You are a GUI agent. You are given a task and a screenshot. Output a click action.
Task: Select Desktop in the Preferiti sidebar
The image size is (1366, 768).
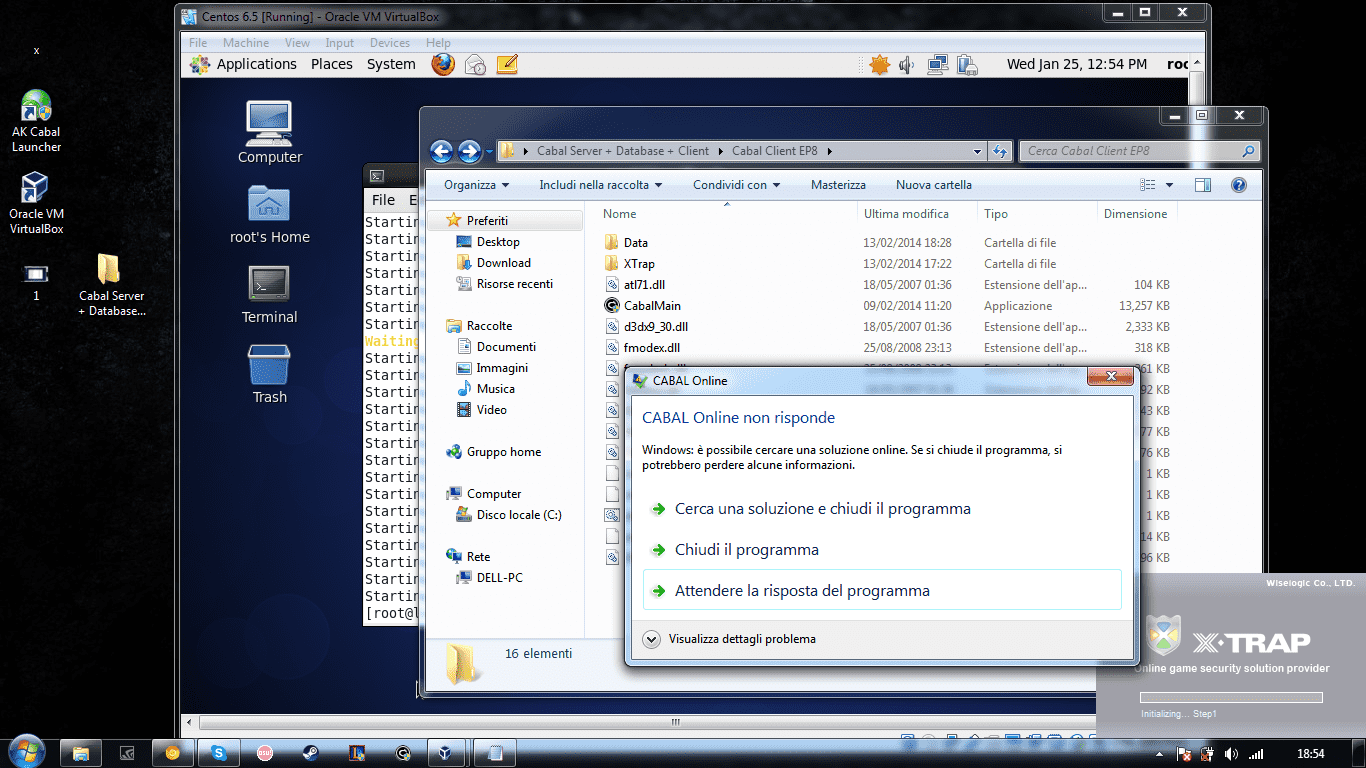coord(498,242)
